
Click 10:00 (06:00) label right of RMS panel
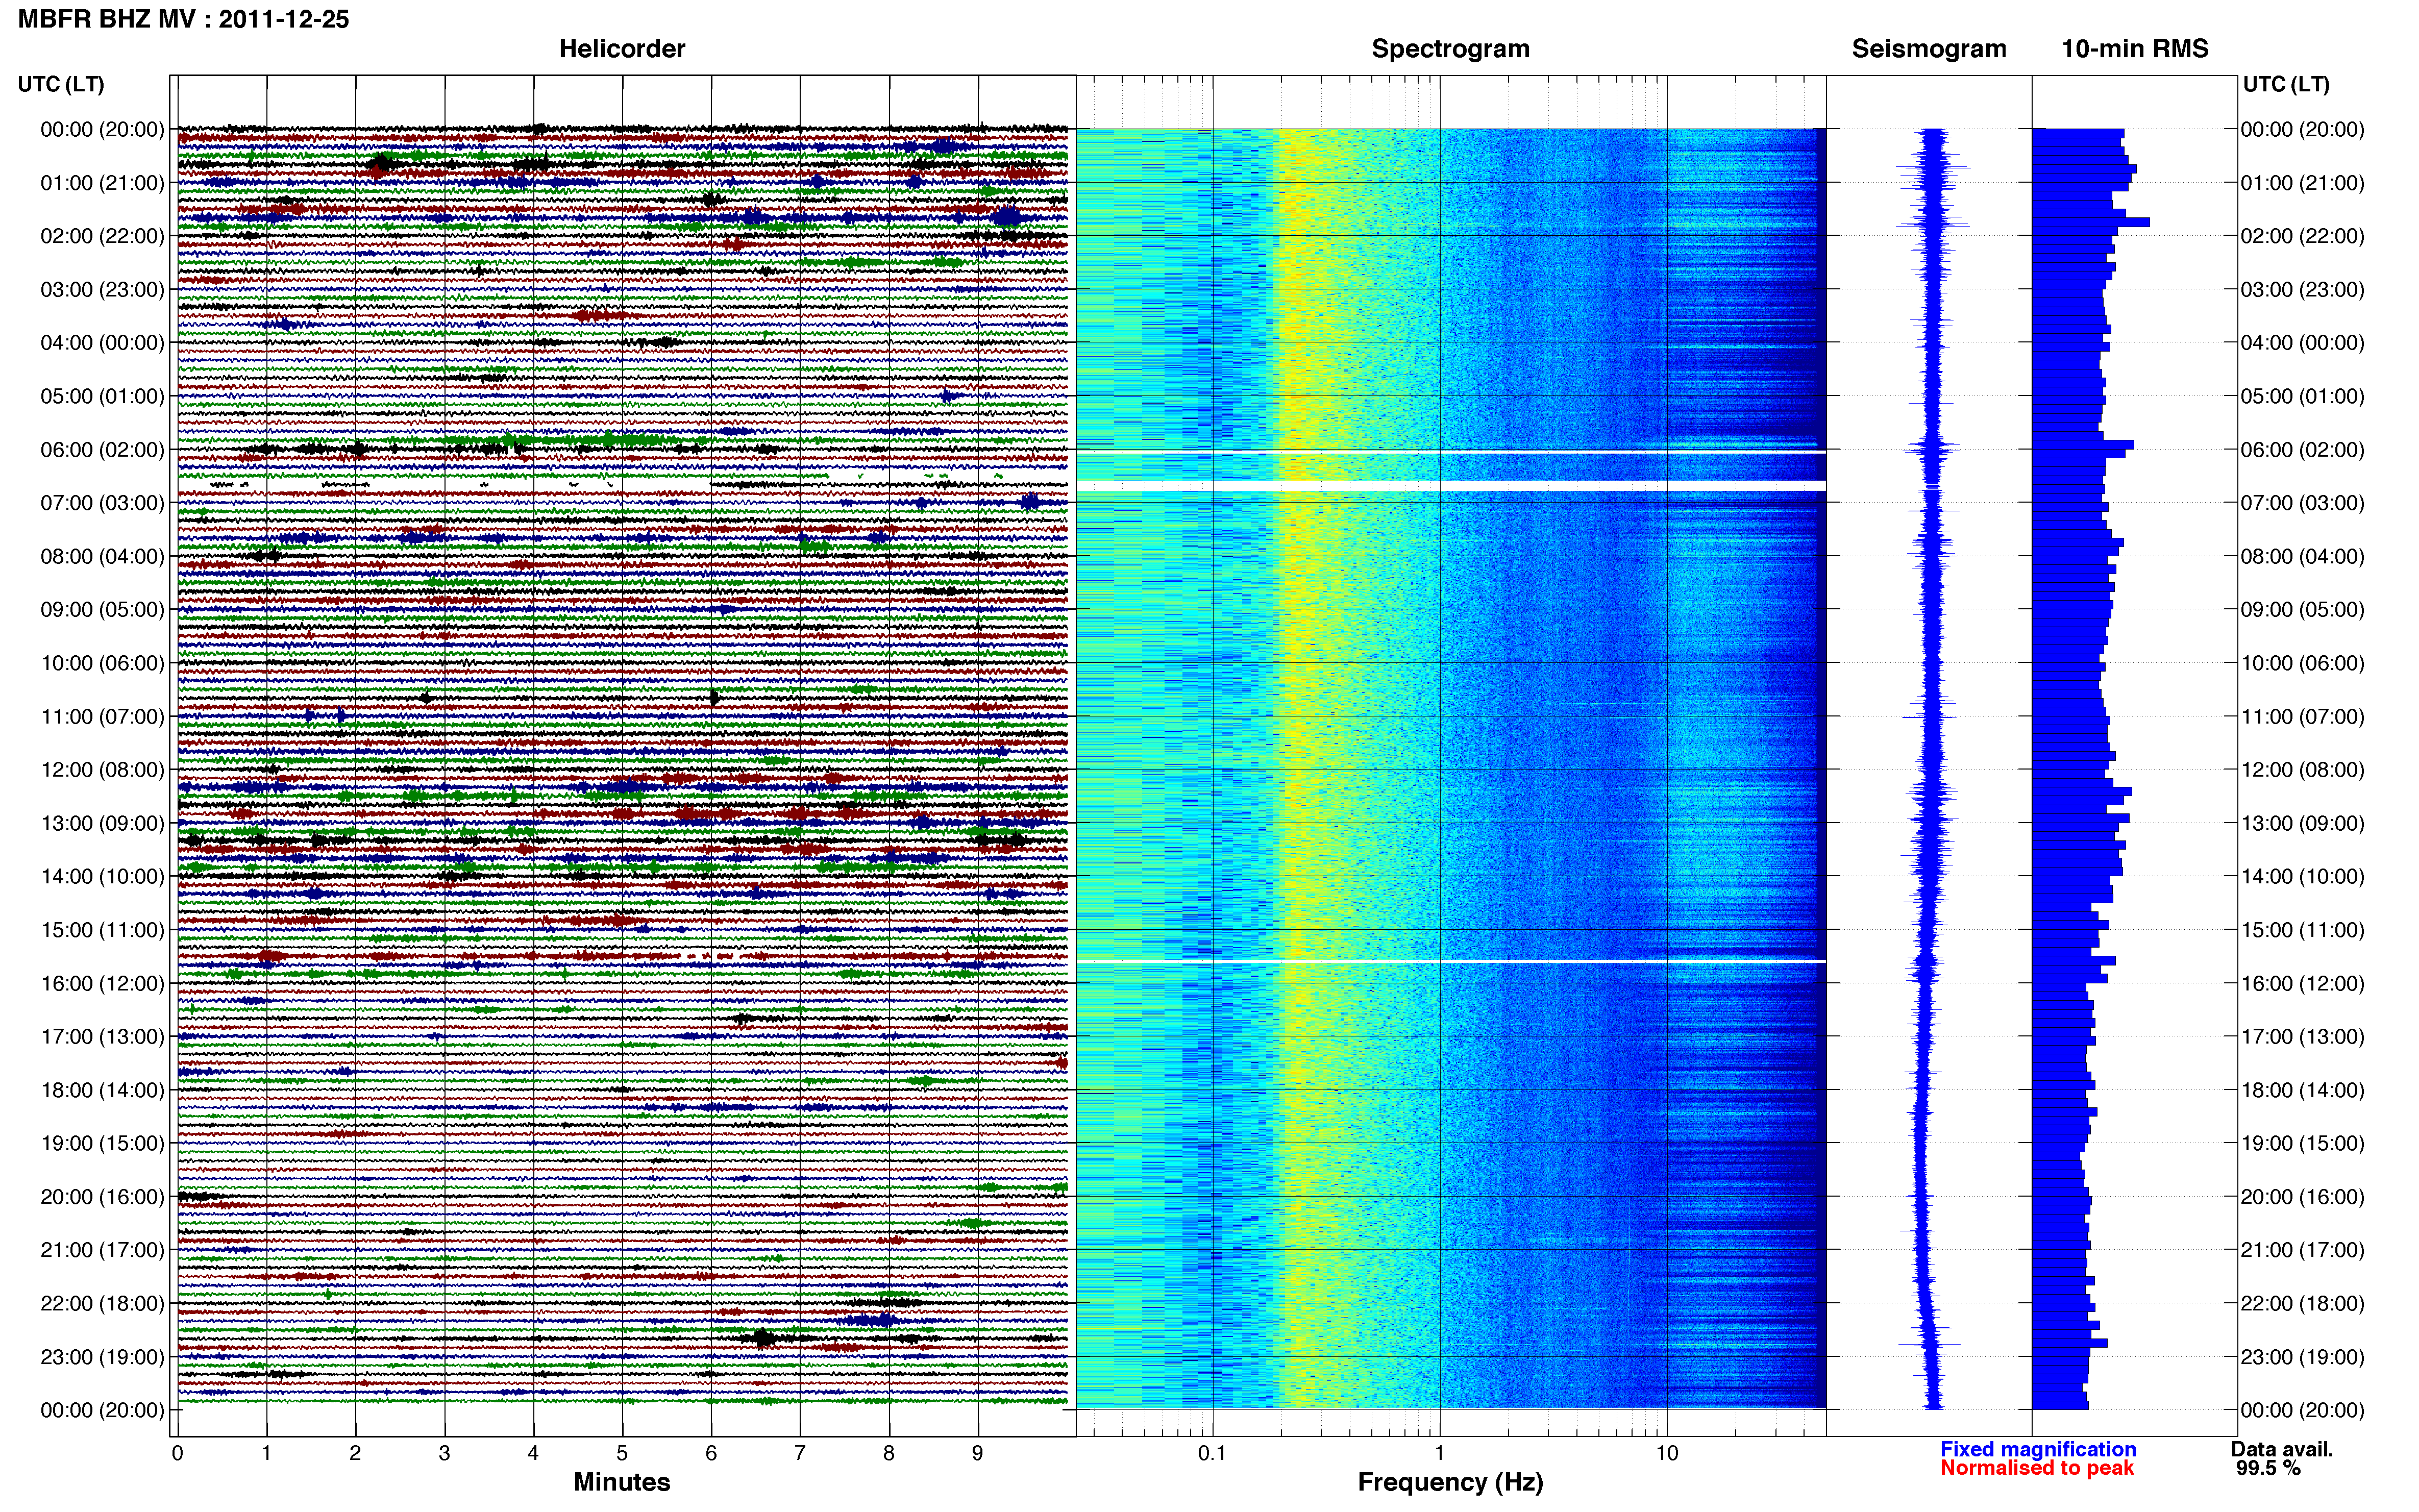[2302, 663]
